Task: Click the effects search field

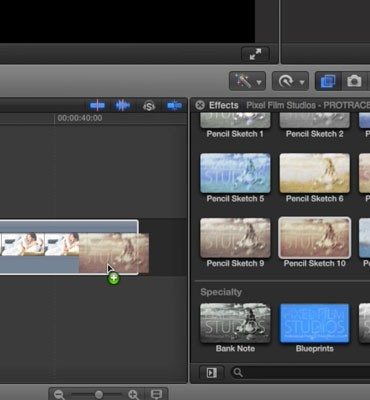Action: 300,373
